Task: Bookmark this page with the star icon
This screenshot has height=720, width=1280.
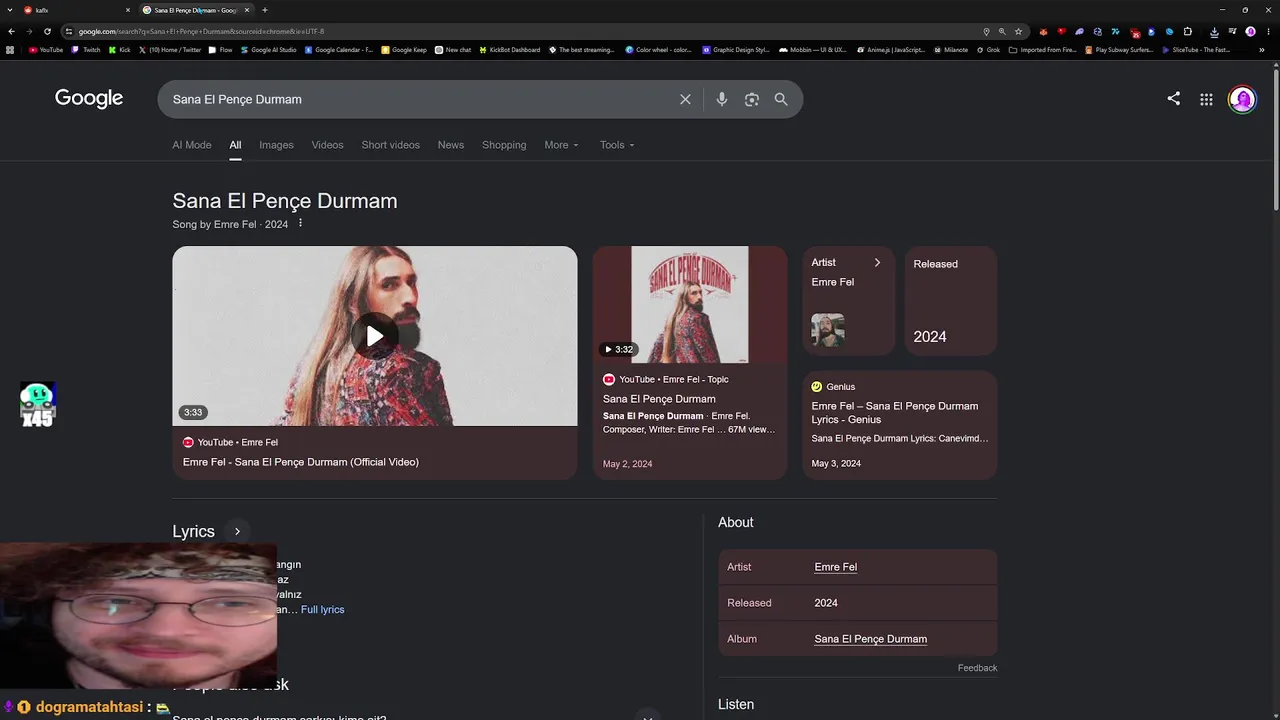Action: [1018, 31]
